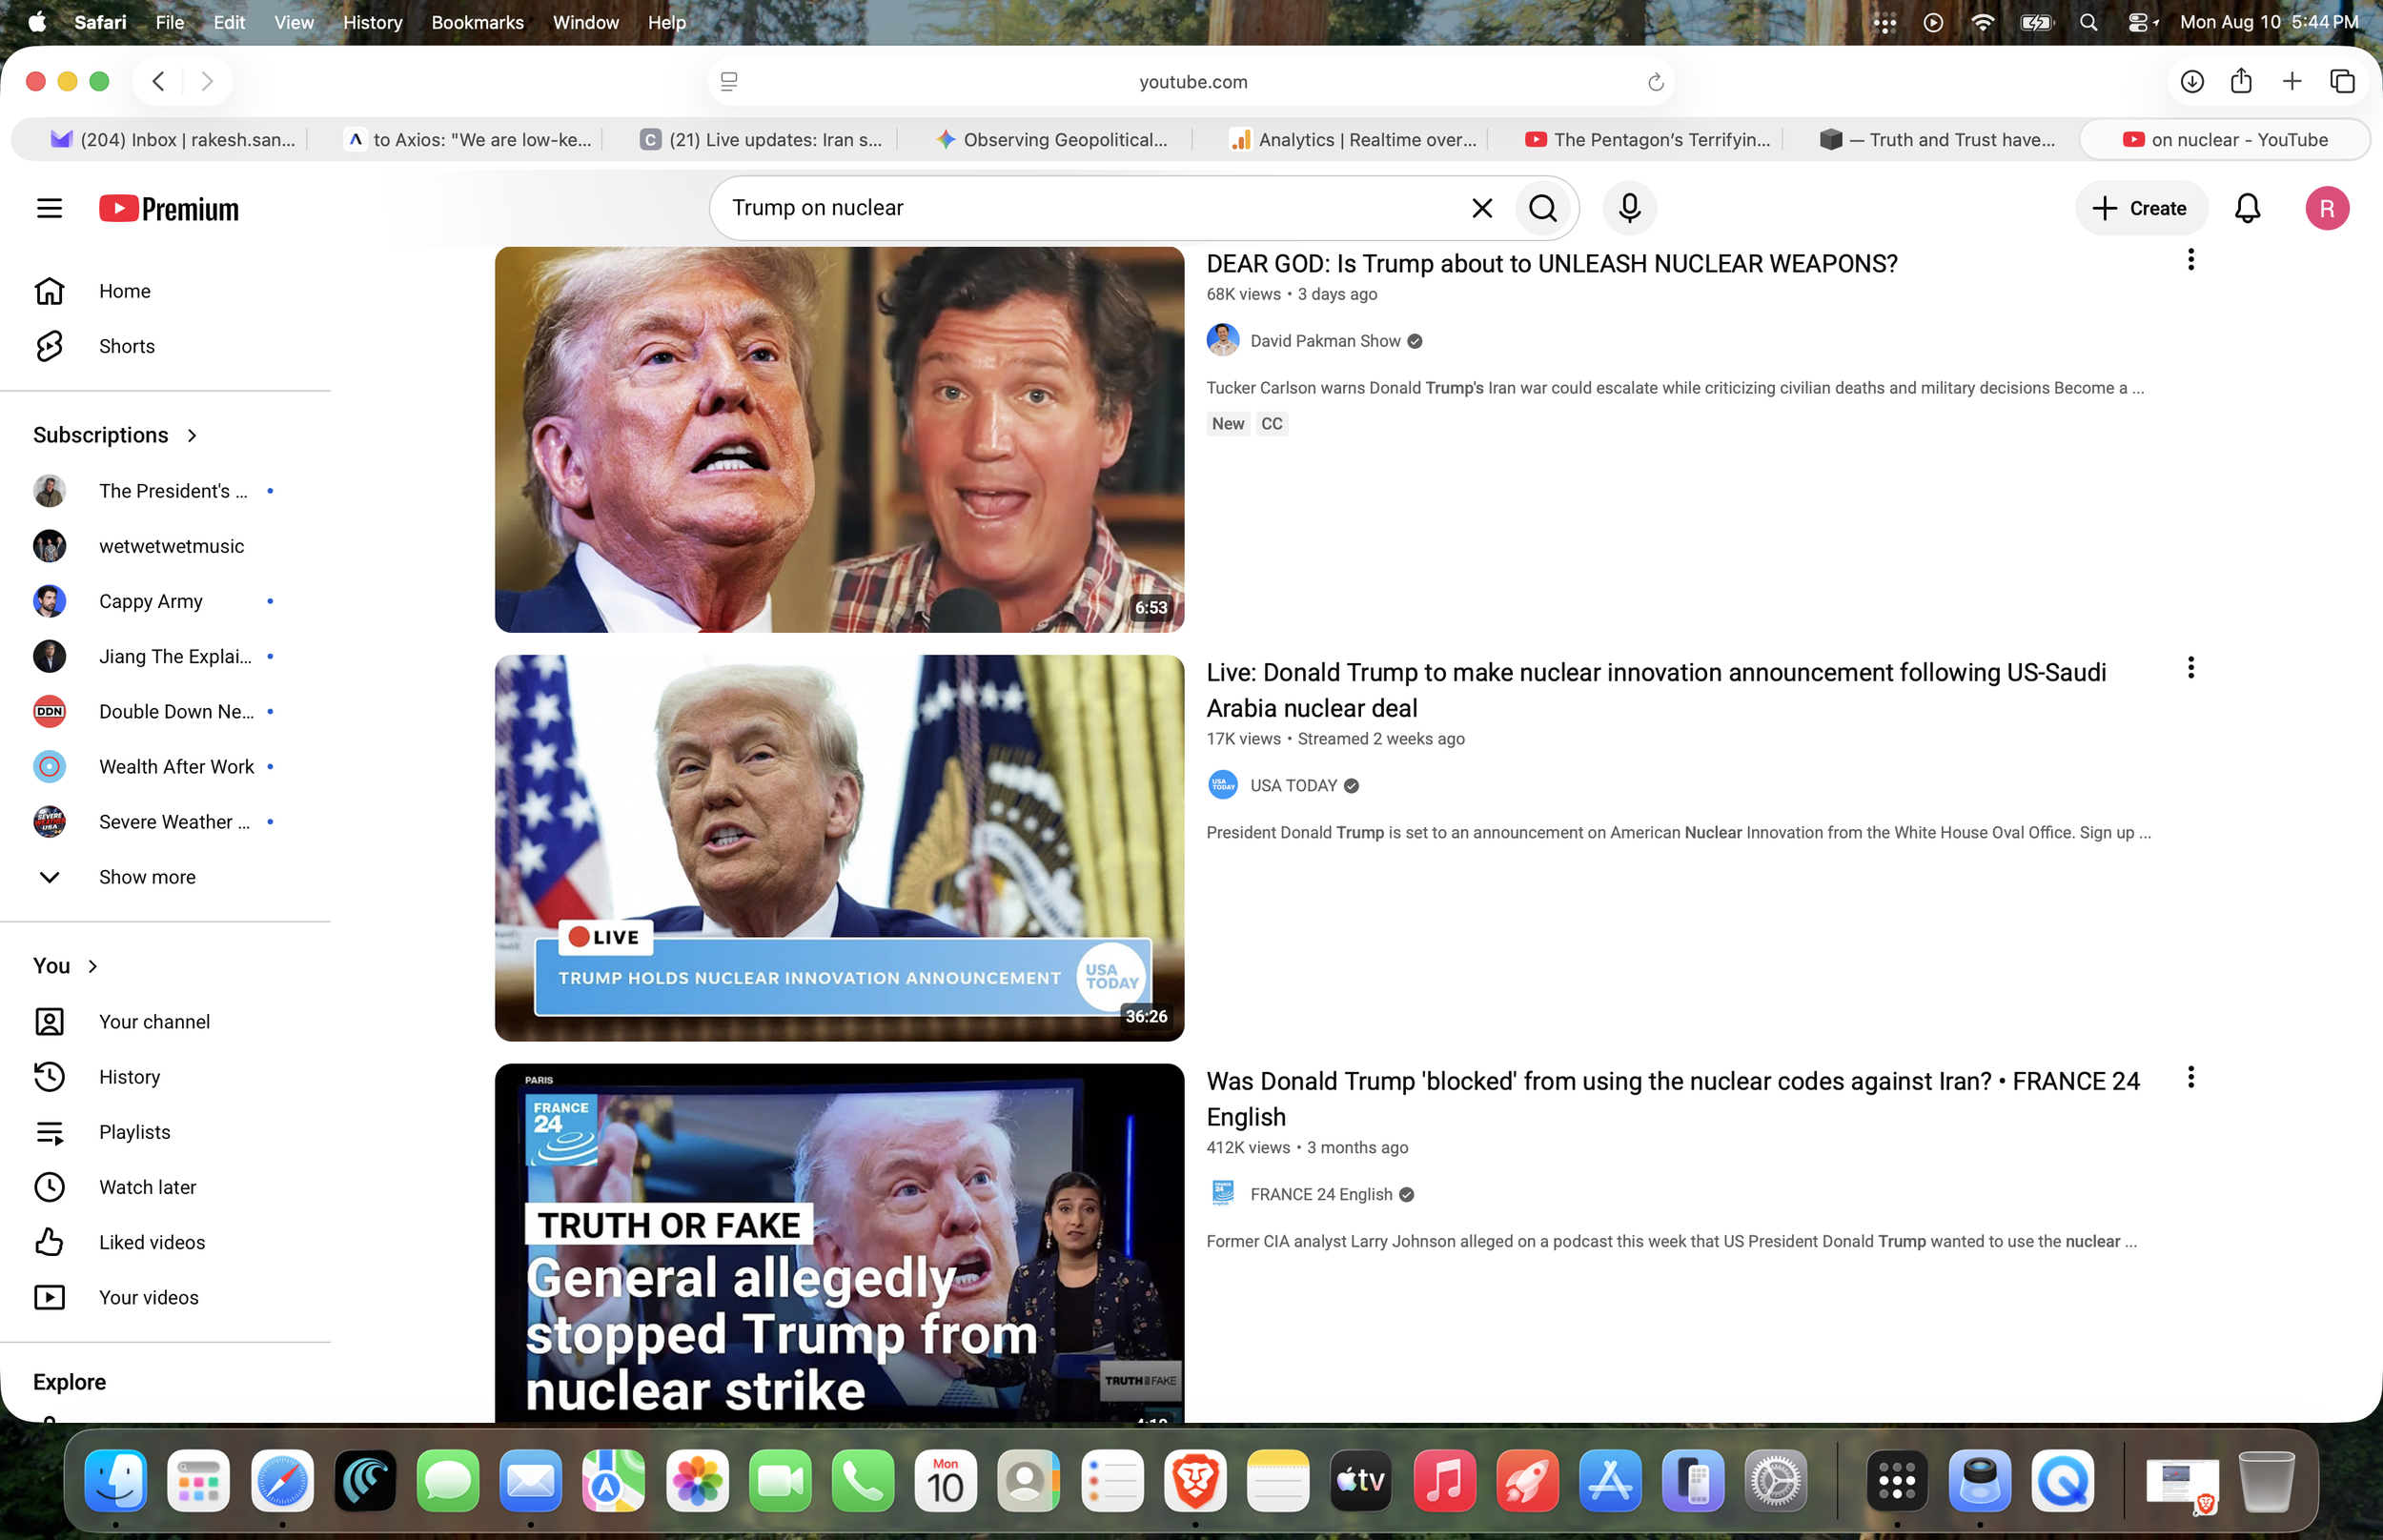The width and height of the screenshot is (2383, 1540).
Task: Go back in Safari
Action: pos(158,81)
